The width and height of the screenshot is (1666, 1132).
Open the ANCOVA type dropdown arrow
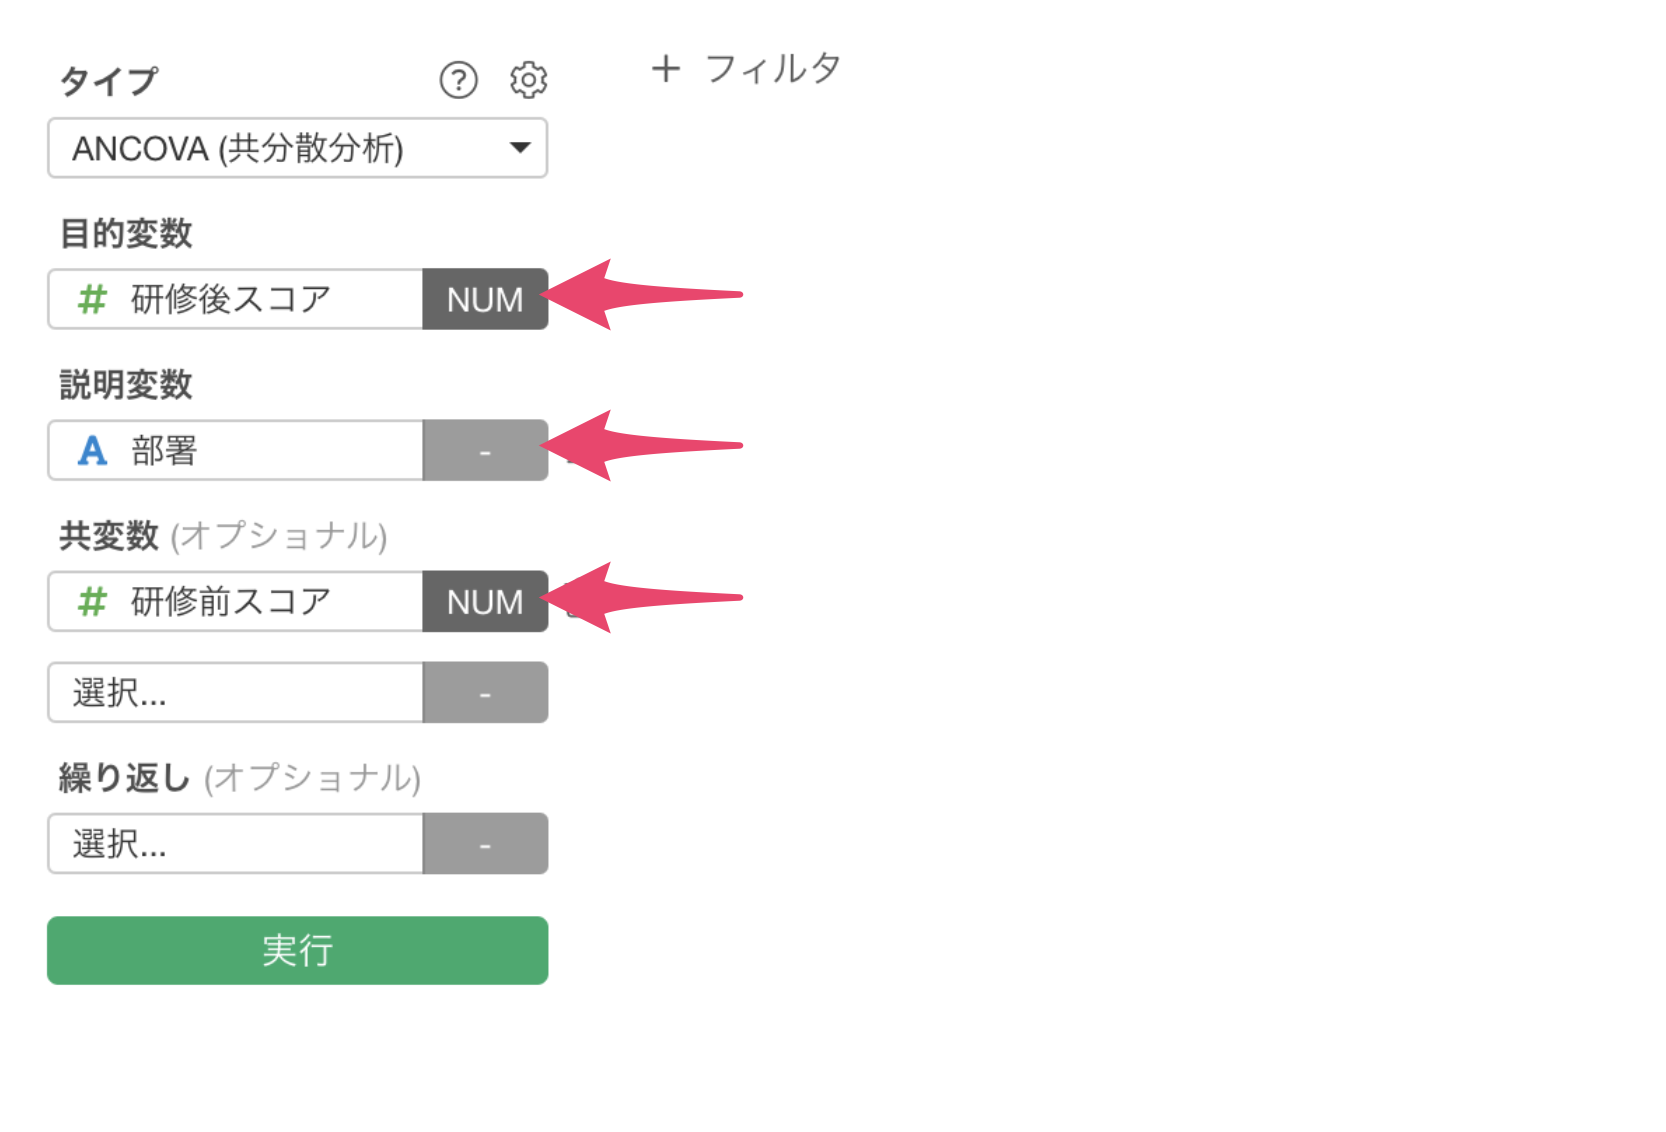pyautogui.click(x=519, y=148)
